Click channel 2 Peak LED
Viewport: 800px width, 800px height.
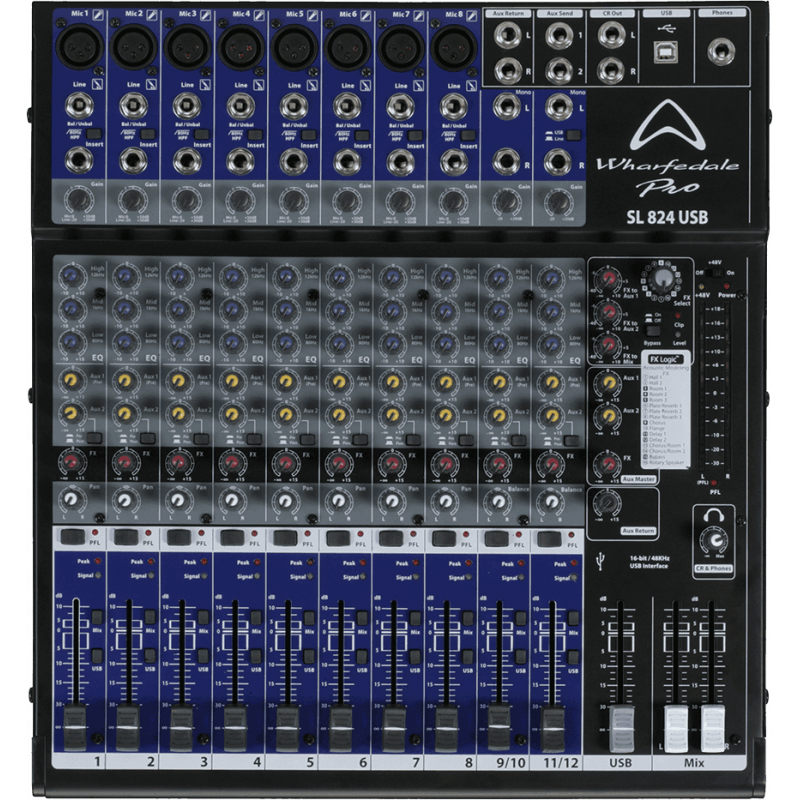[151, 561]
